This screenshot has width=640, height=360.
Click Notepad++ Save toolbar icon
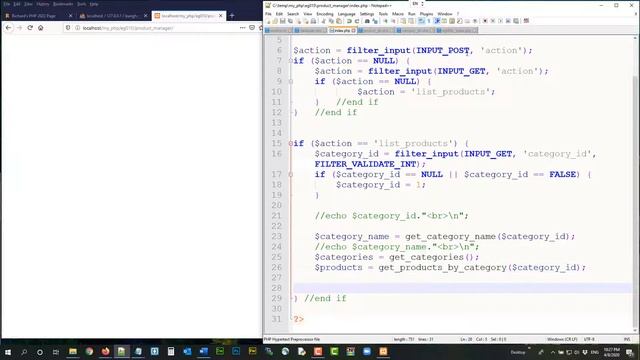[282, 21]
